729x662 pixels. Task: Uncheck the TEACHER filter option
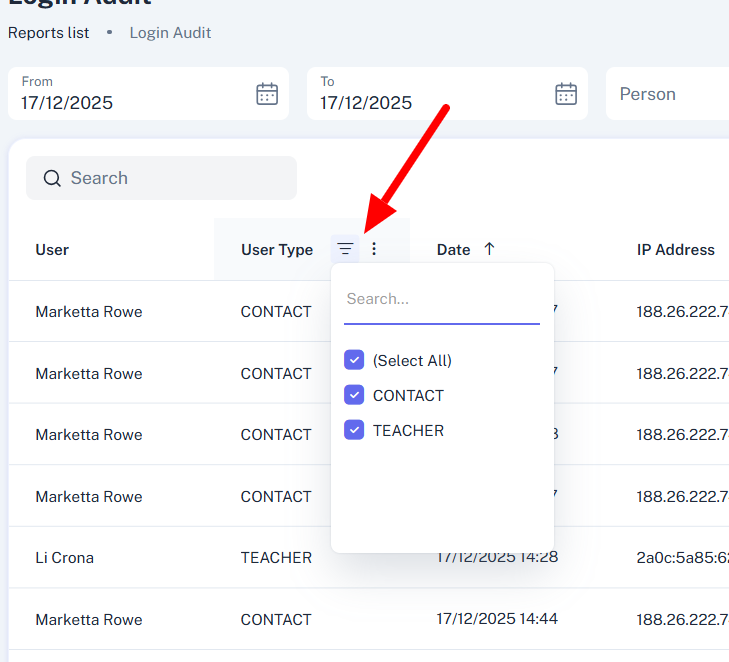[354, 430]
